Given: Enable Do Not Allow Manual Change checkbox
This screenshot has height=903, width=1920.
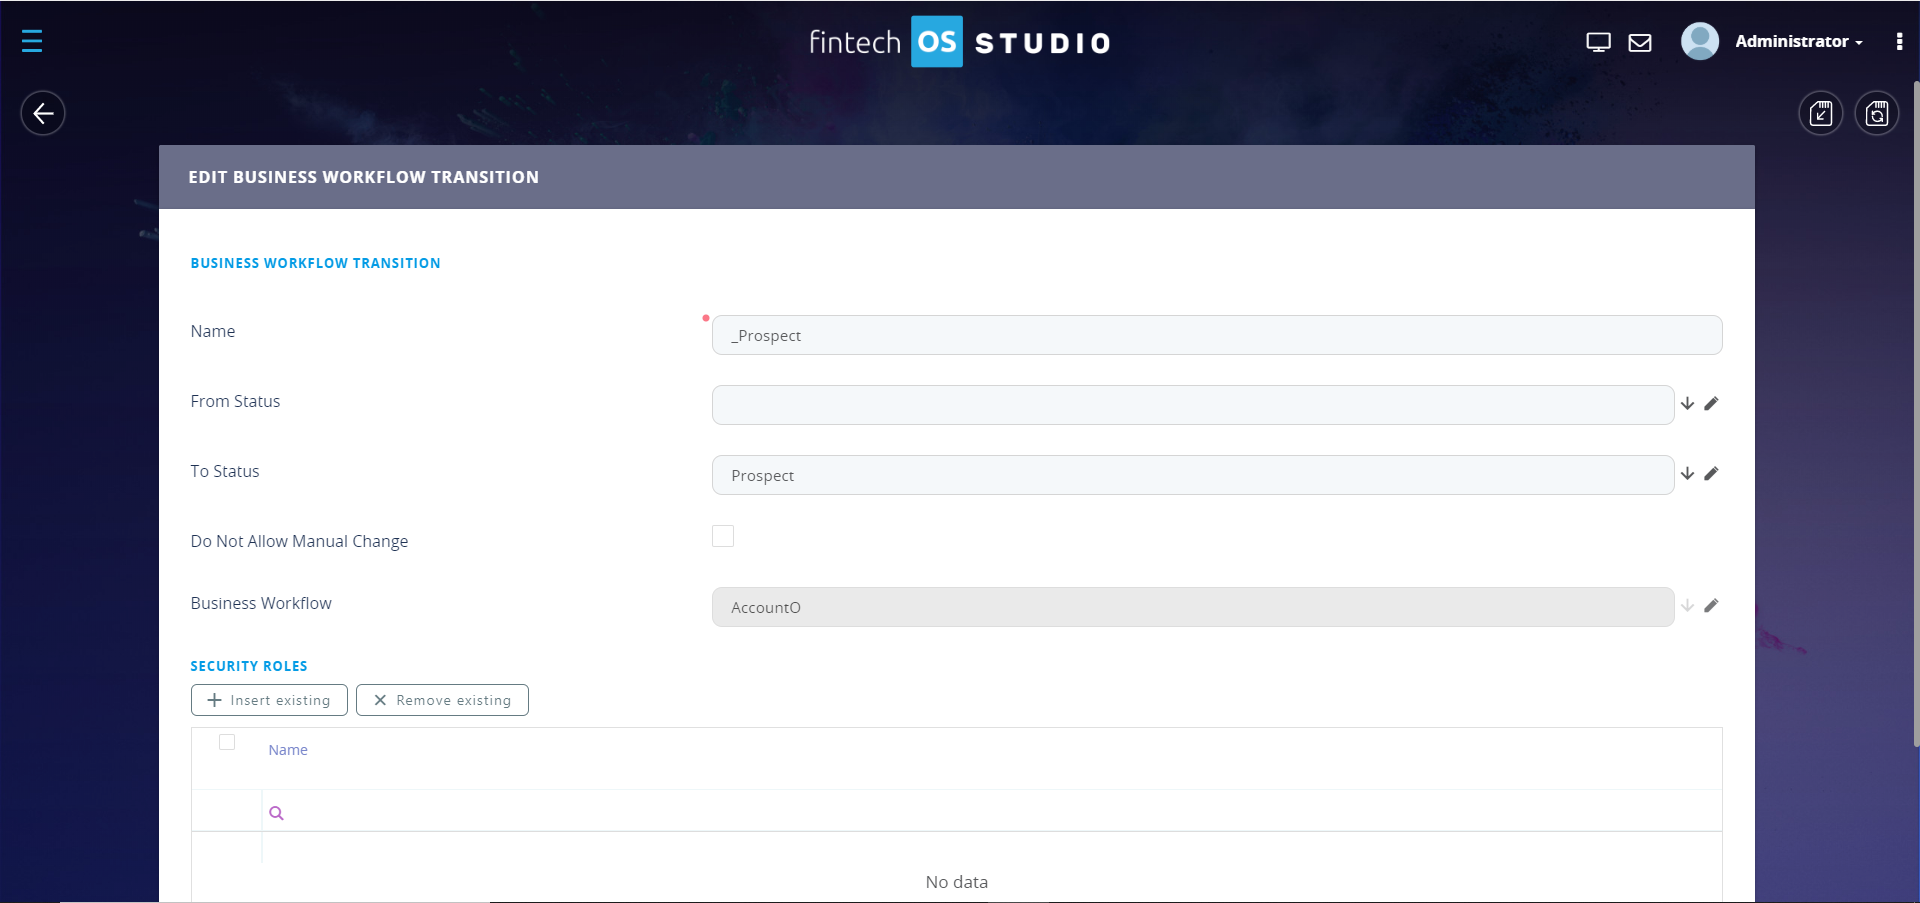Looking at the screenshot, I should [x=723, y=536].
